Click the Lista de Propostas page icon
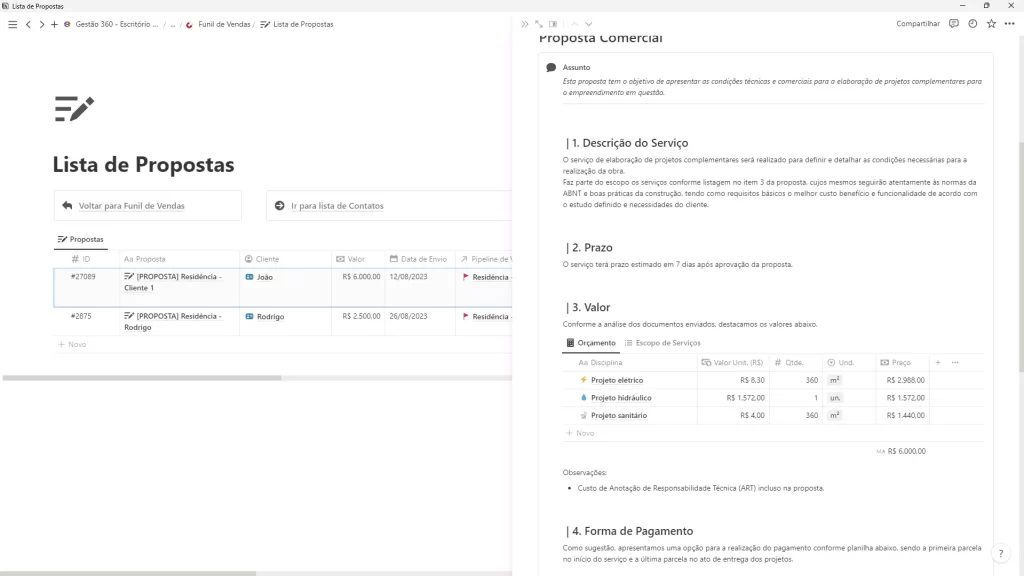1024x576 pixels. click(x=74, y=109)
